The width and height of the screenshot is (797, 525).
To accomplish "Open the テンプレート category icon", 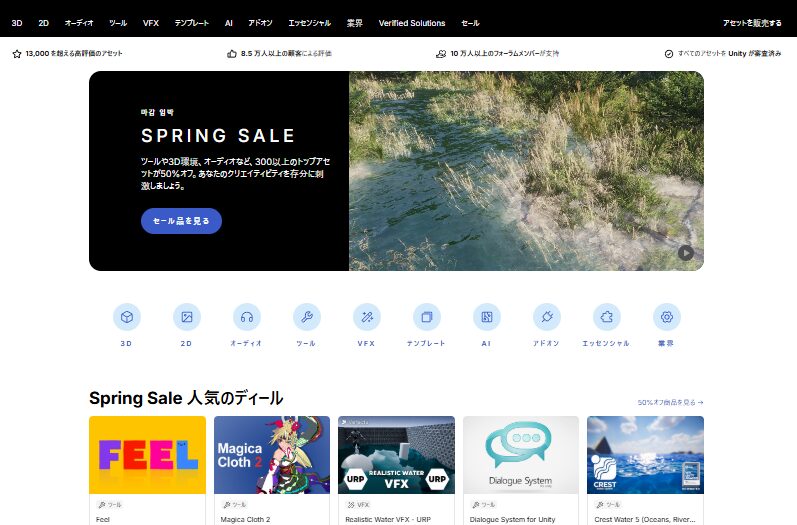I will coord(426,317).
